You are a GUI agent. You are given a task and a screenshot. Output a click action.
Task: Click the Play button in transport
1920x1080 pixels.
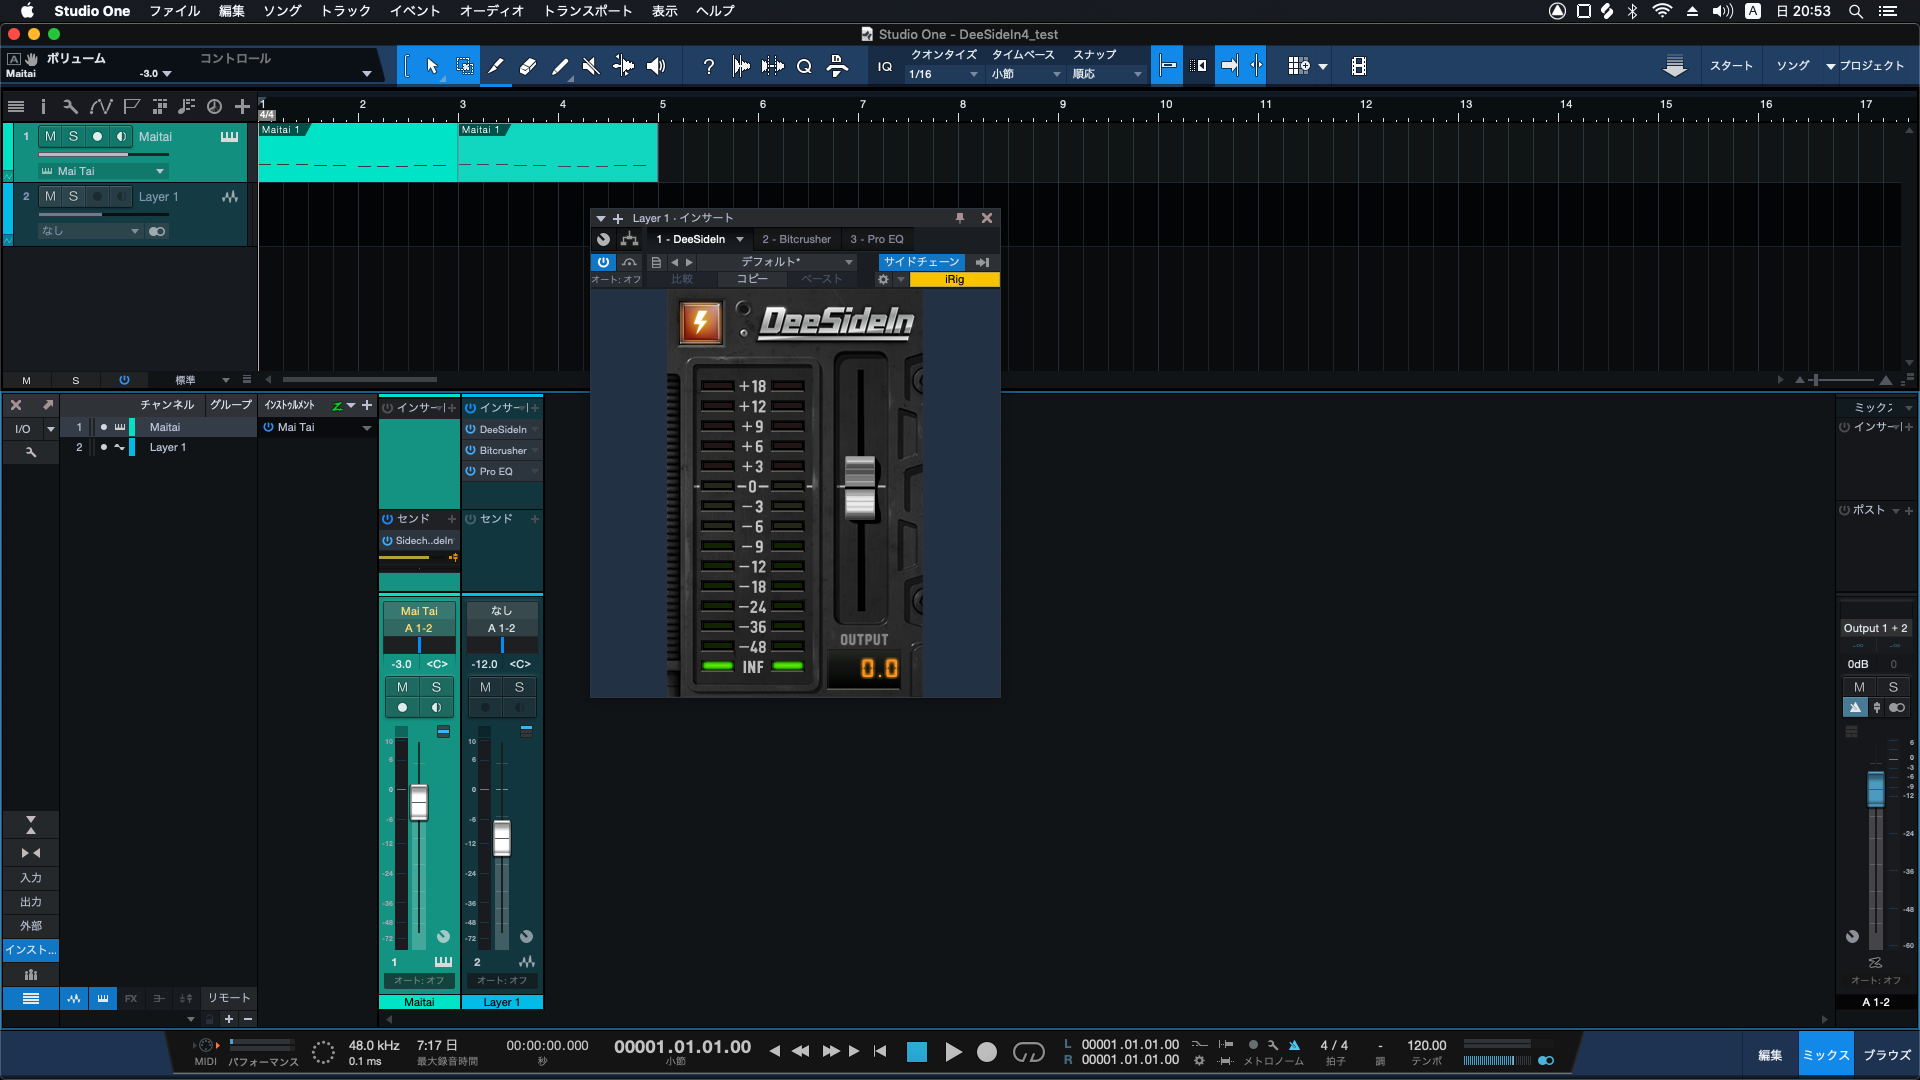[953, 1052]
